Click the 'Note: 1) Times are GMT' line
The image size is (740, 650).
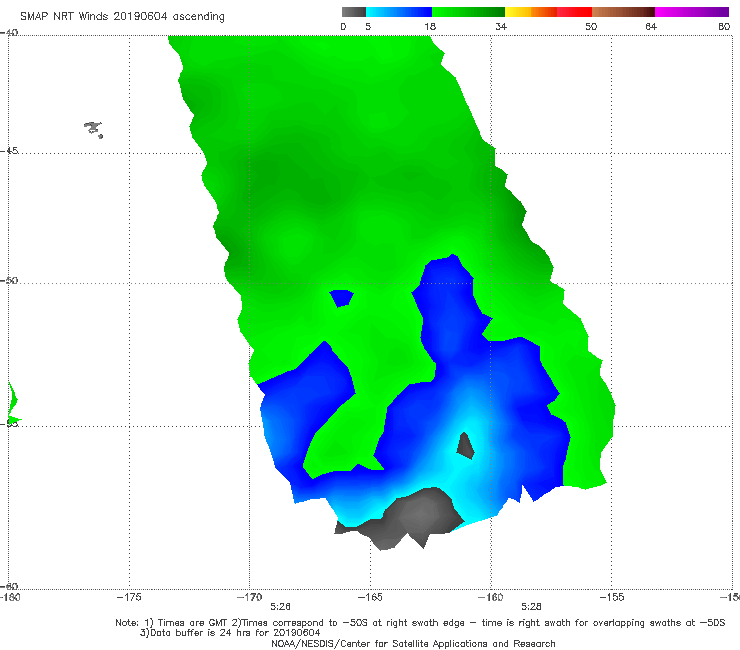pos(420,623)
